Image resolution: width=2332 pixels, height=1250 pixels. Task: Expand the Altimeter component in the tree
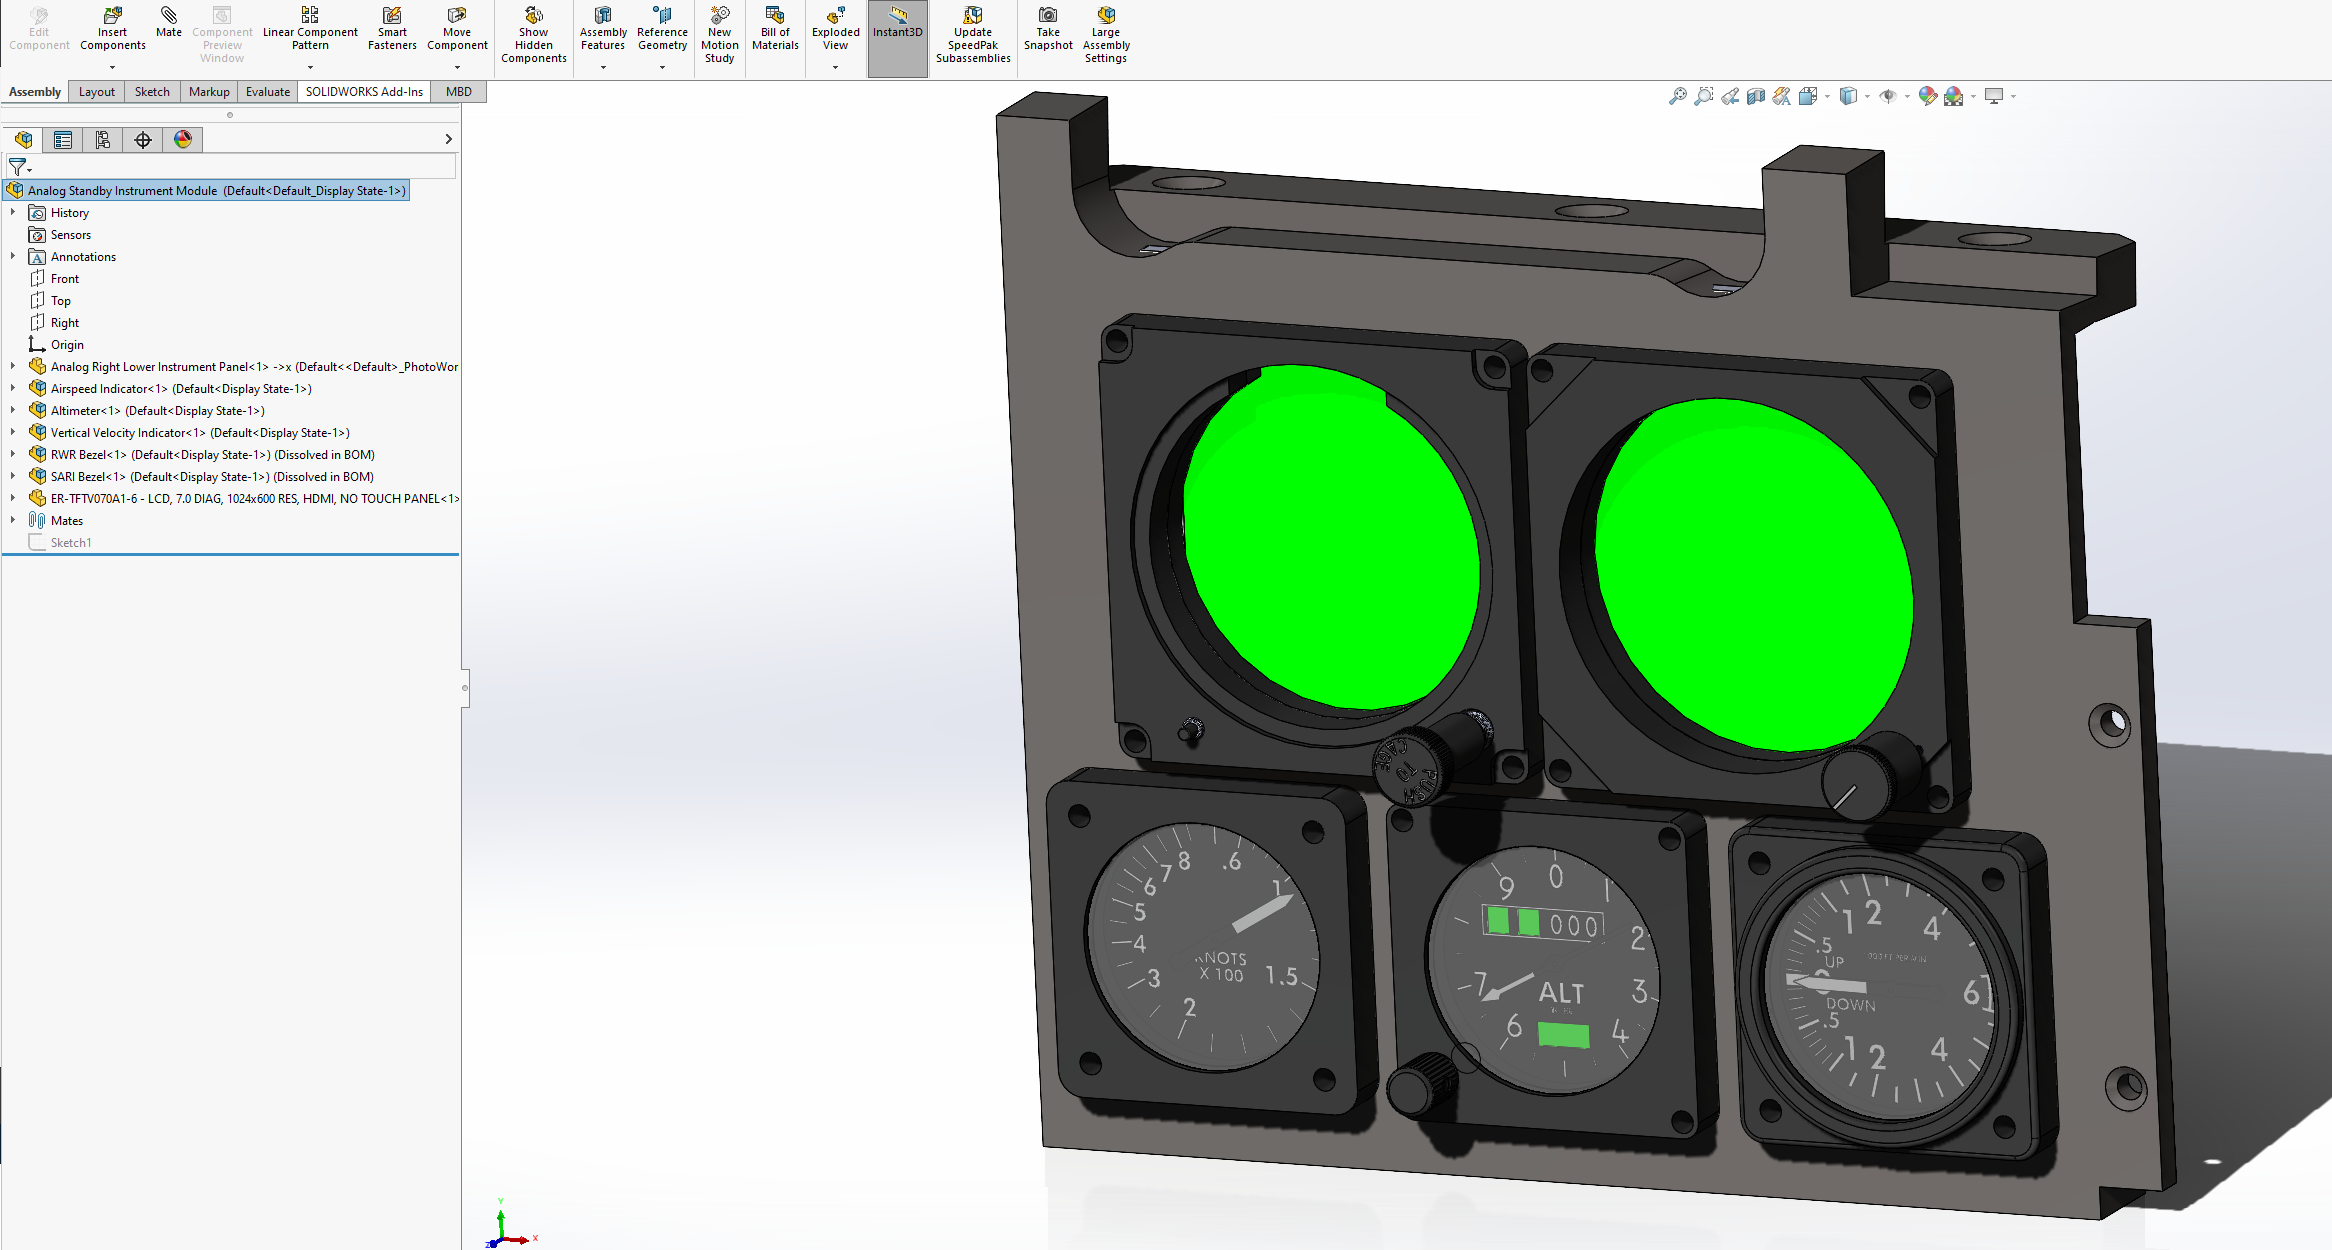coord(13,410)
